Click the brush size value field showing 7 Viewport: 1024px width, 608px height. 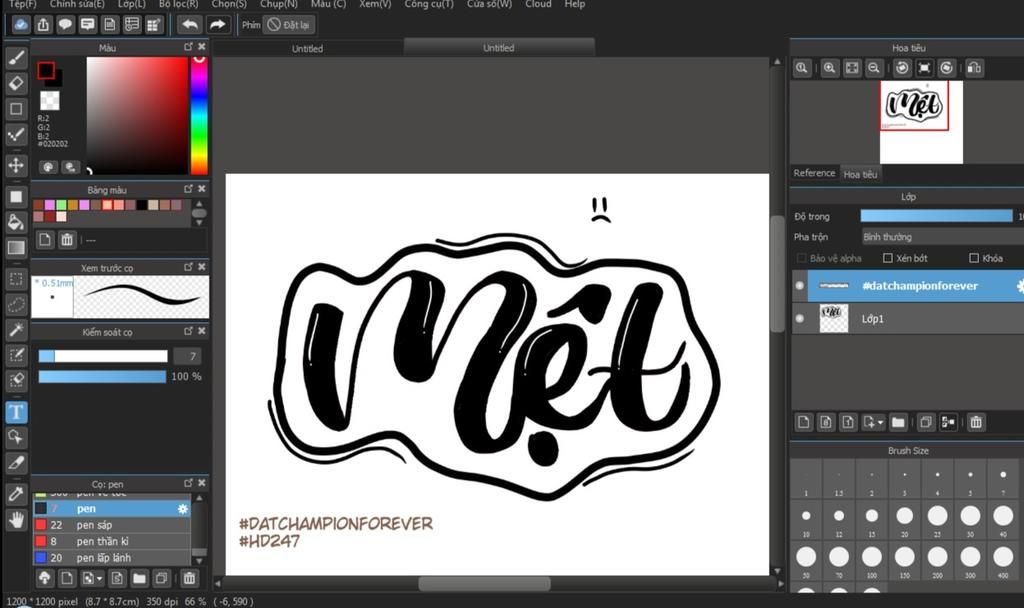[x=189, y=356]
